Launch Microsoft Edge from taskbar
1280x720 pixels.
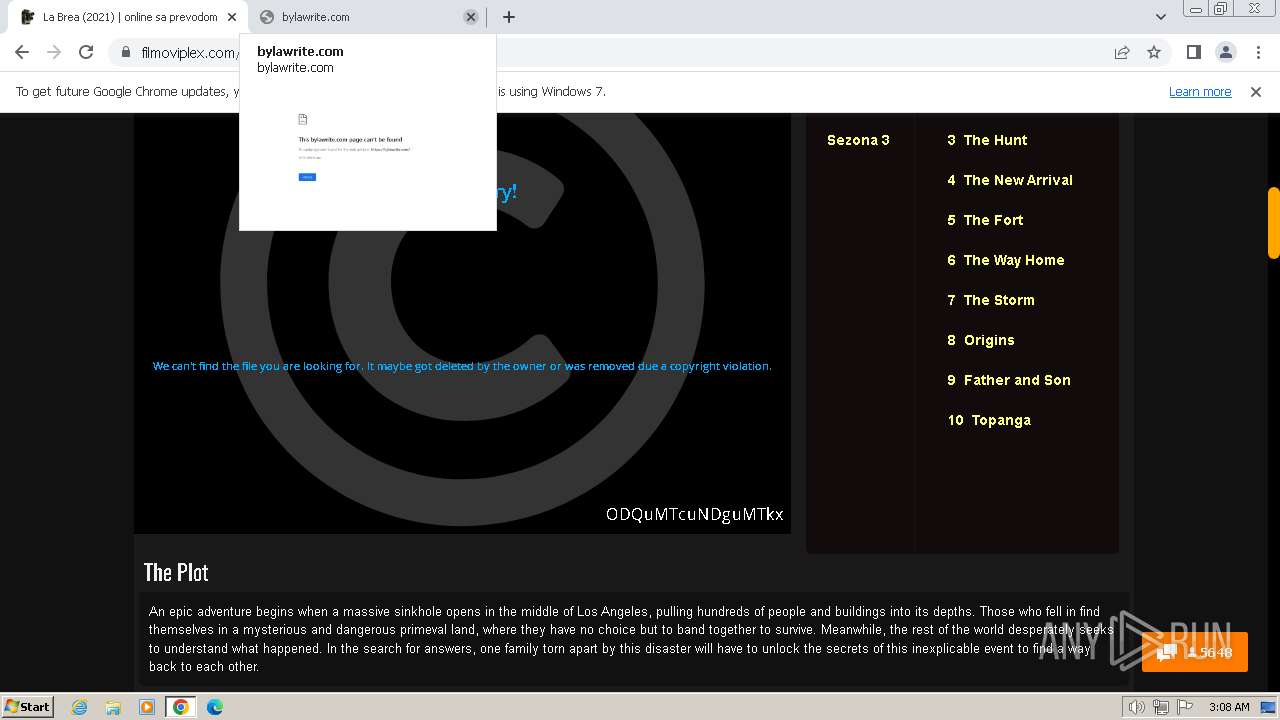215,707
